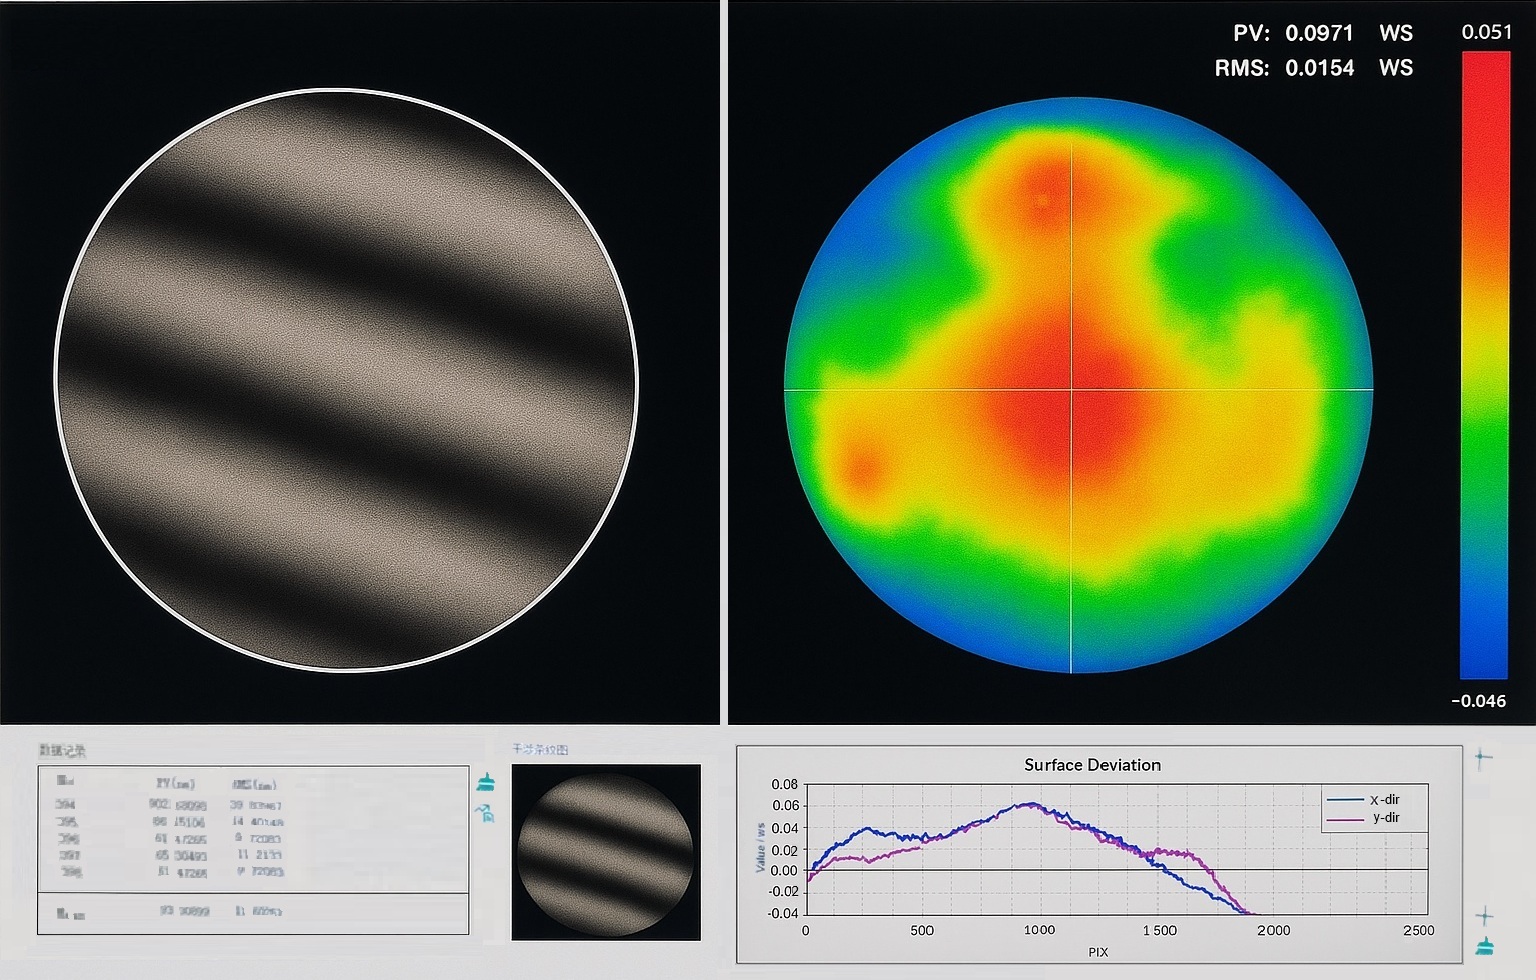This screenshot has height=980, width=1536.
Task: Click the Mean summary row under the table
Action: click(253, 912)
